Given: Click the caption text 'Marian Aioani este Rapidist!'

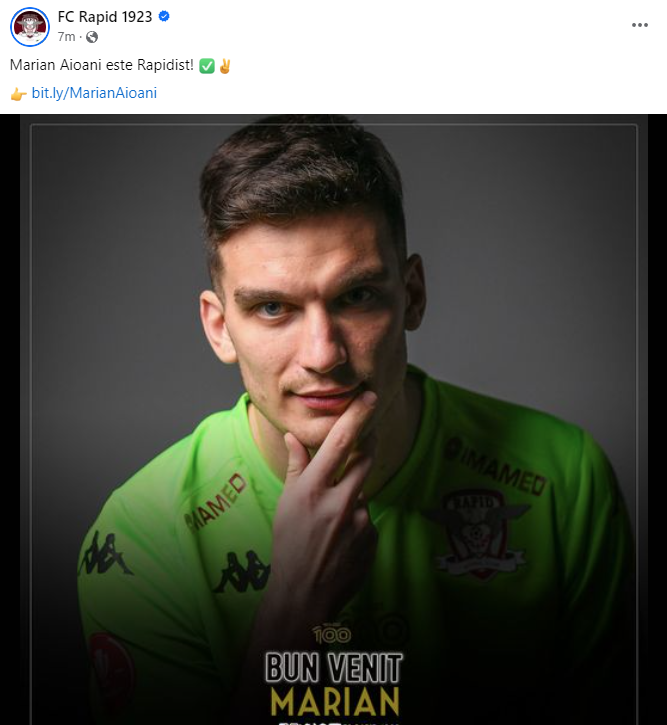Looking at the screenshot, I should point(101,66).
